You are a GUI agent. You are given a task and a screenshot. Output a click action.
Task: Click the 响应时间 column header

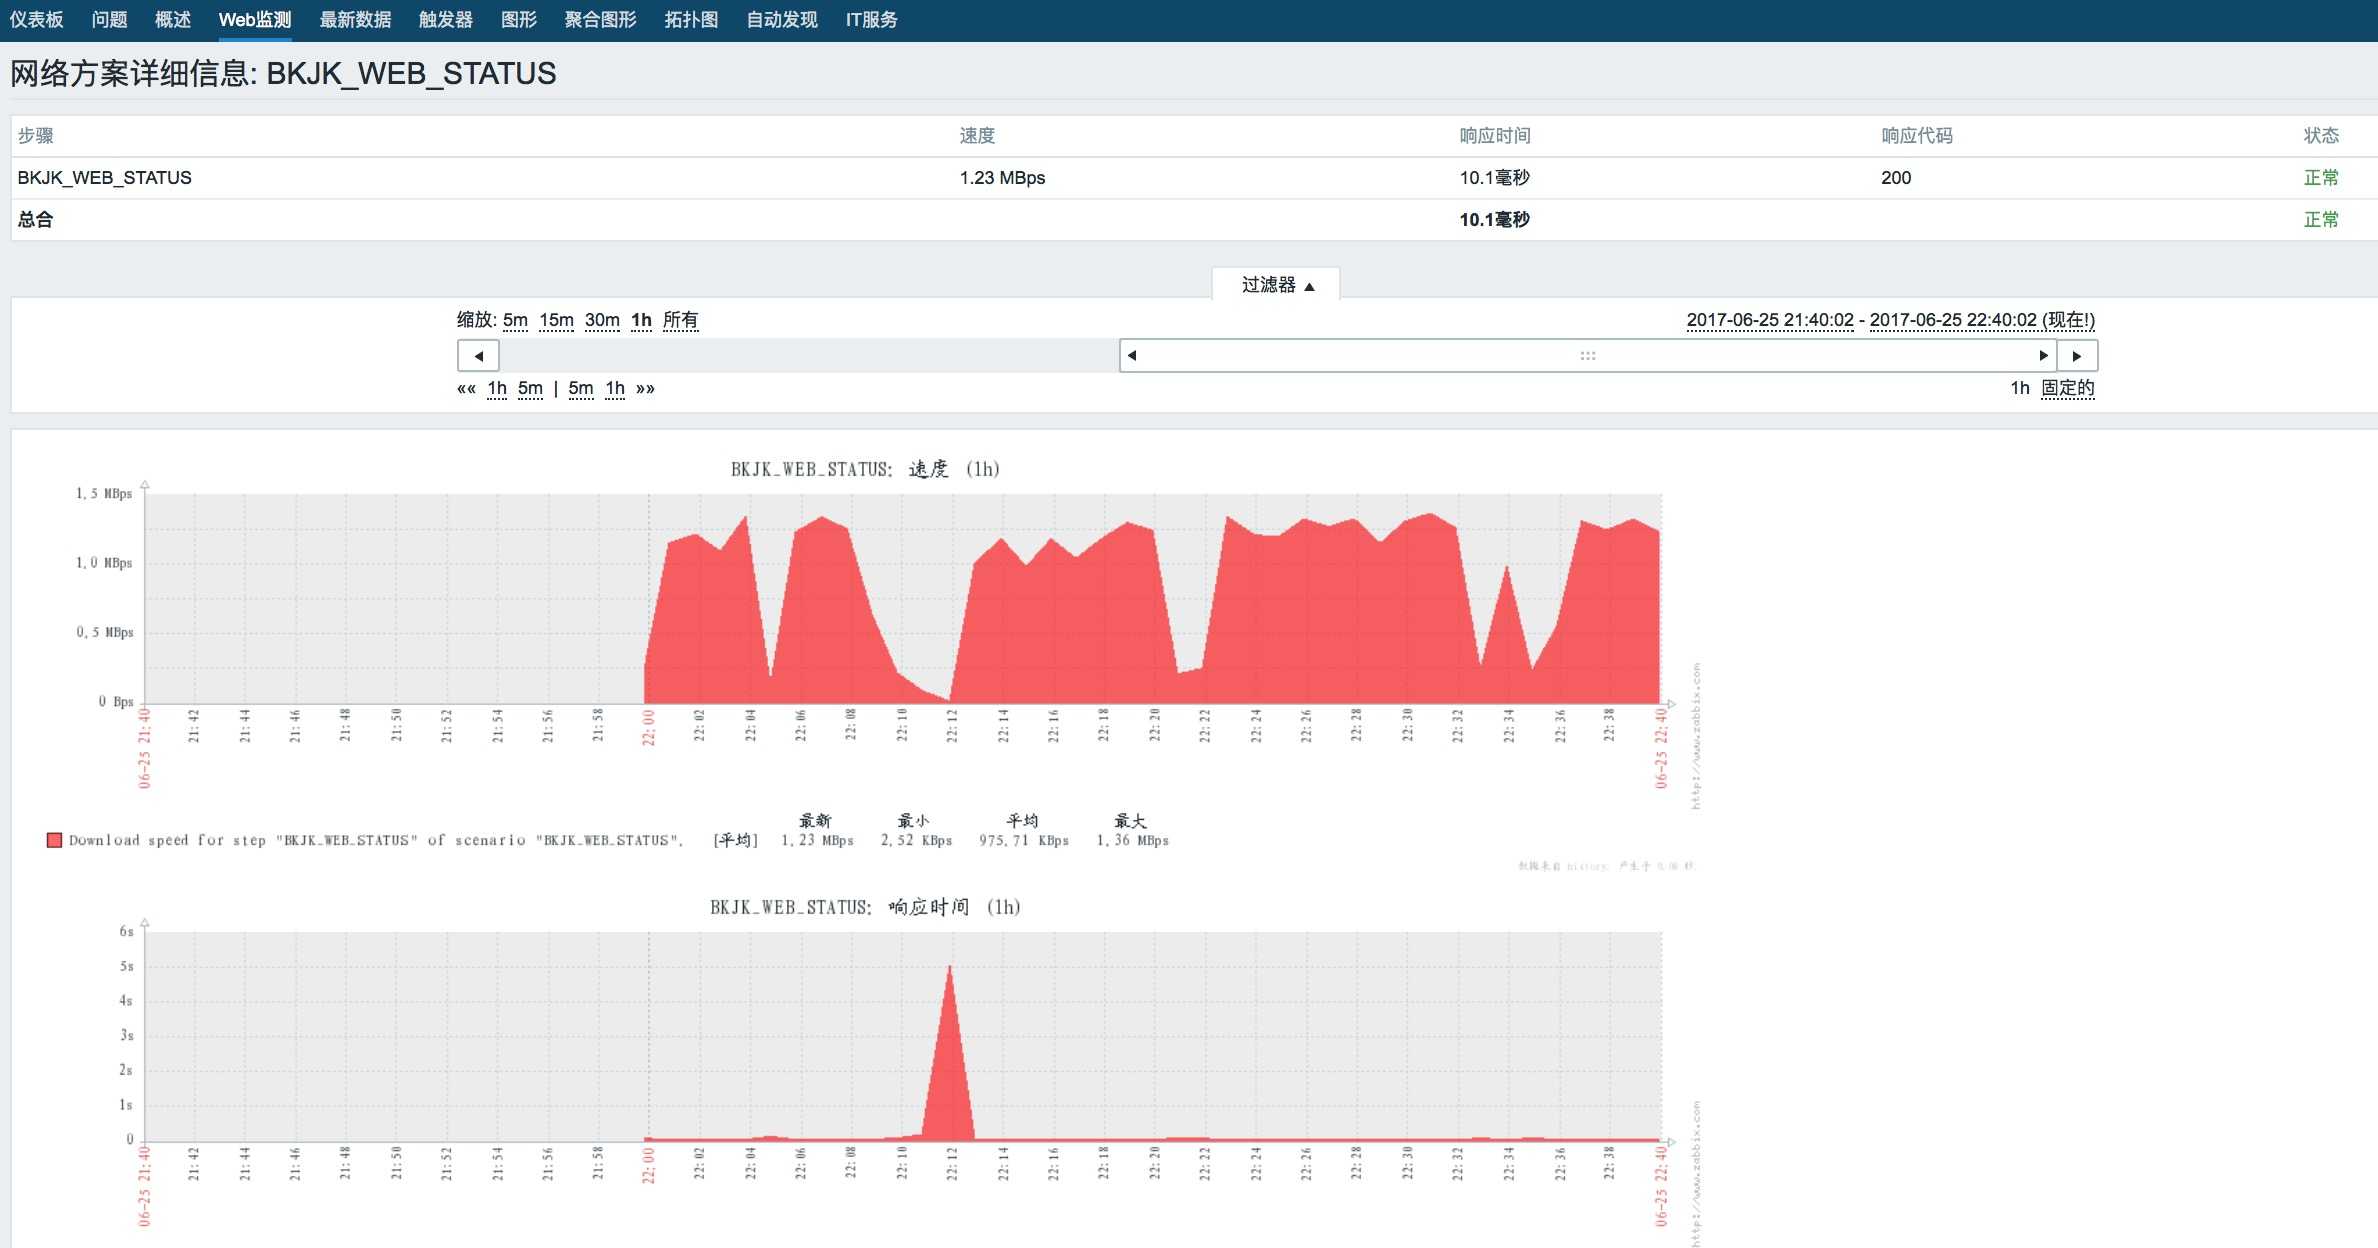1495,136
